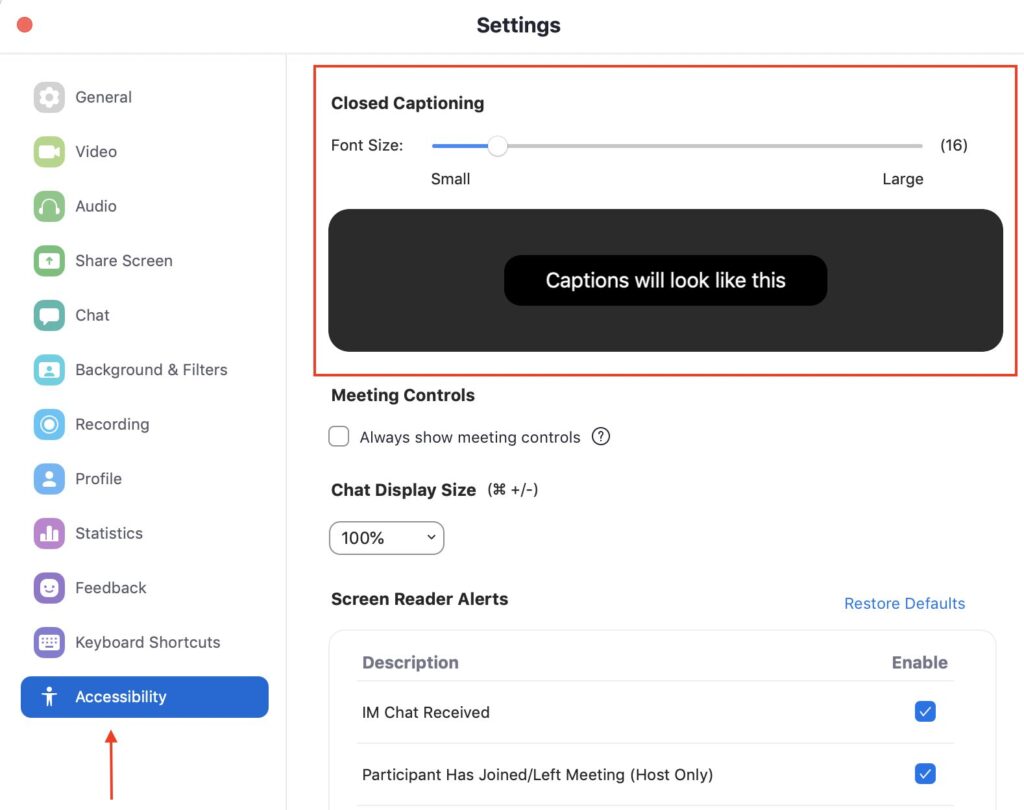Screen dimensions: 1024x810
Task: Go to Keyboard Shortcuts section
Action: 147,642
